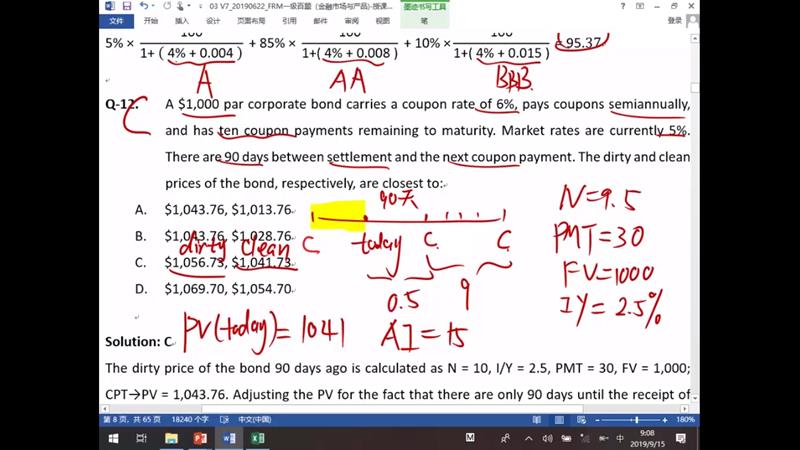Click the word count '18240 个字' status
800x450 pixels.
190,419
